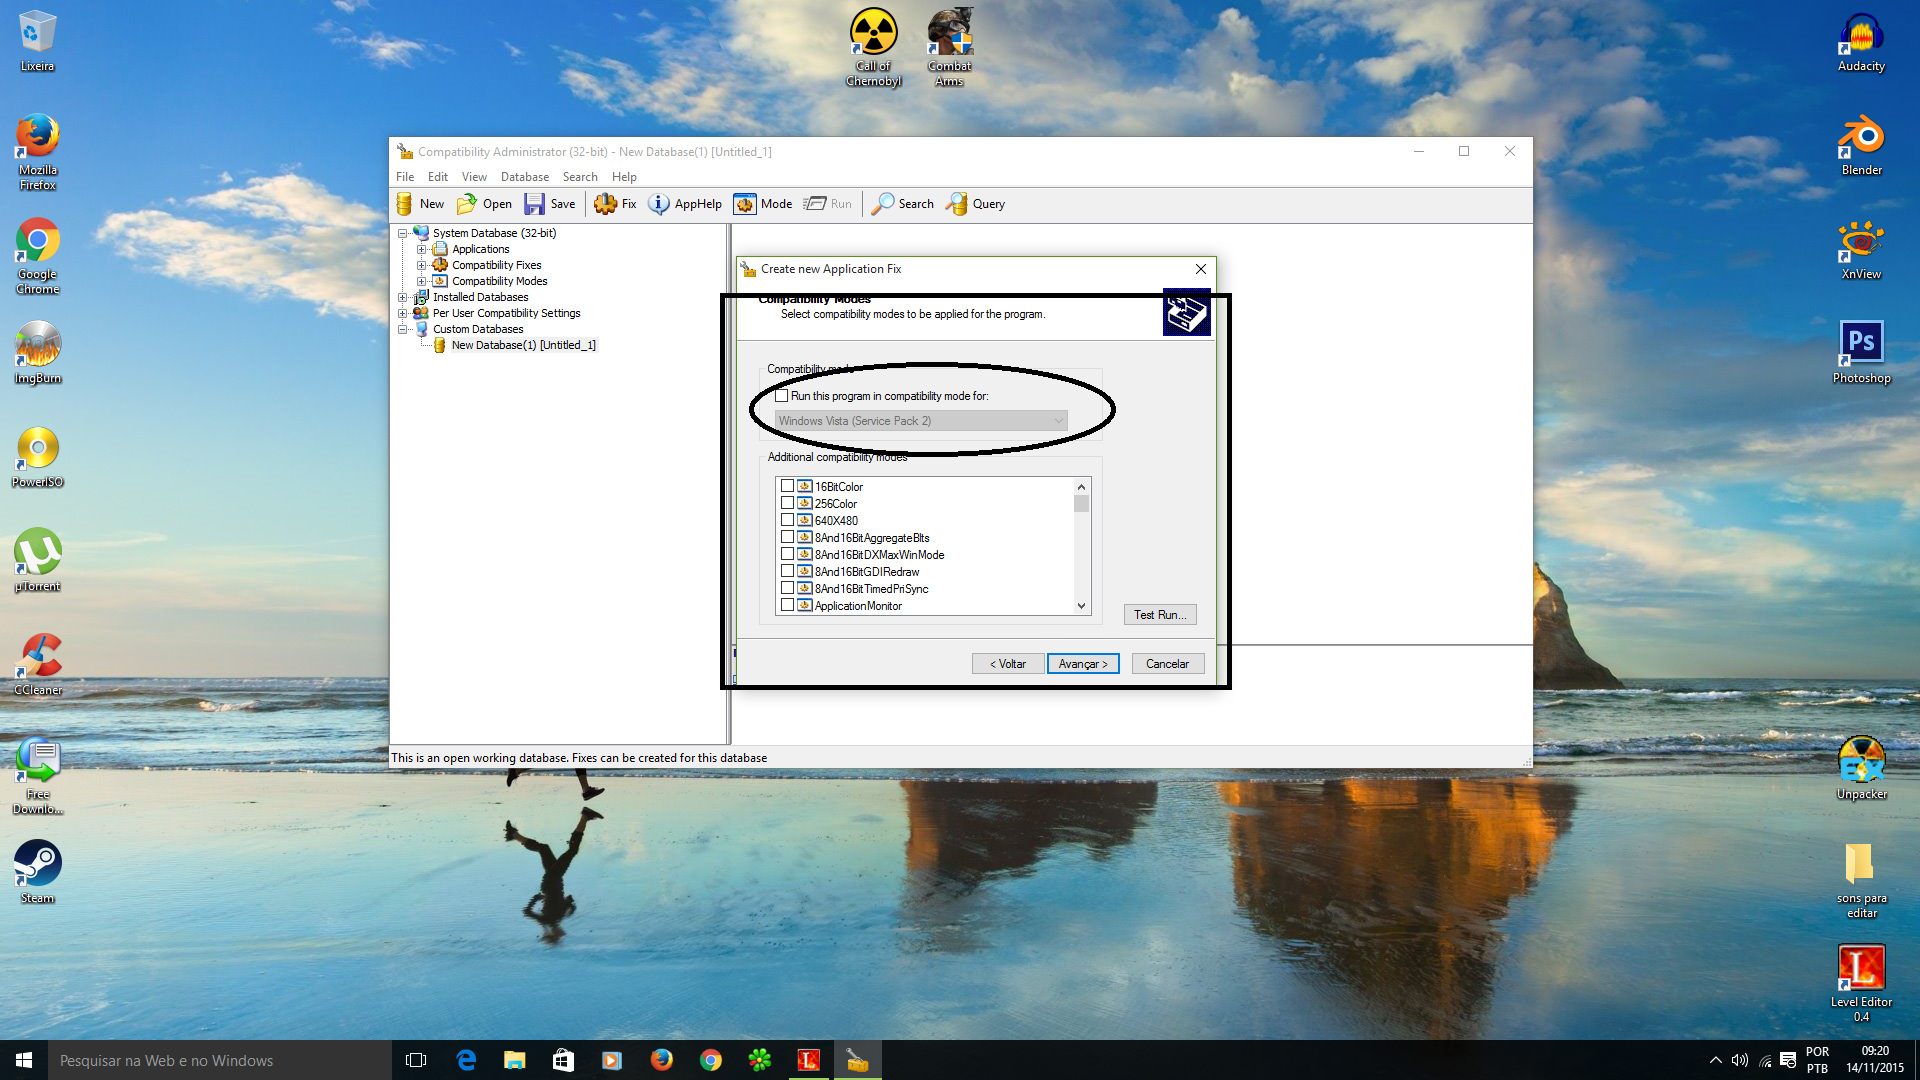Click the Query toolbar icon
The height and width of the screenshot is (1080, 1920).
[957, 204]
